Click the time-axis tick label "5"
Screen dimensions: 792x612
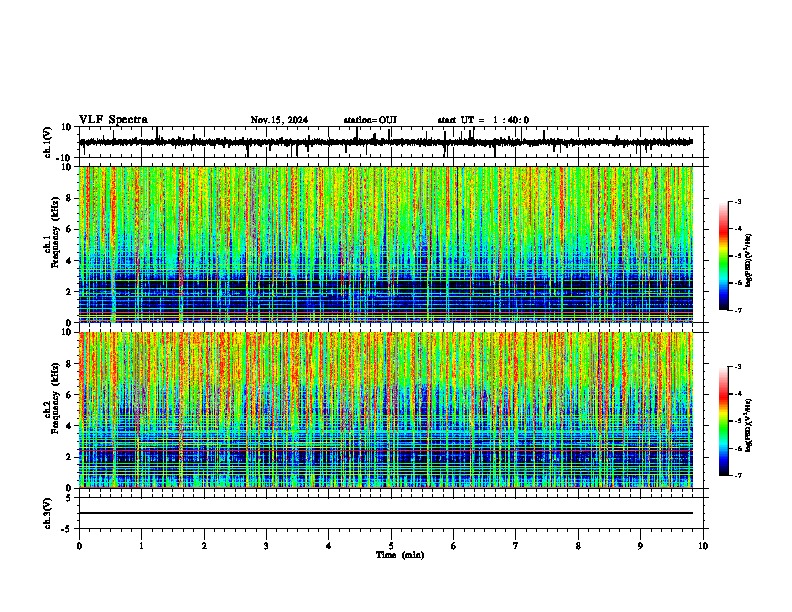tap(391, 546)
